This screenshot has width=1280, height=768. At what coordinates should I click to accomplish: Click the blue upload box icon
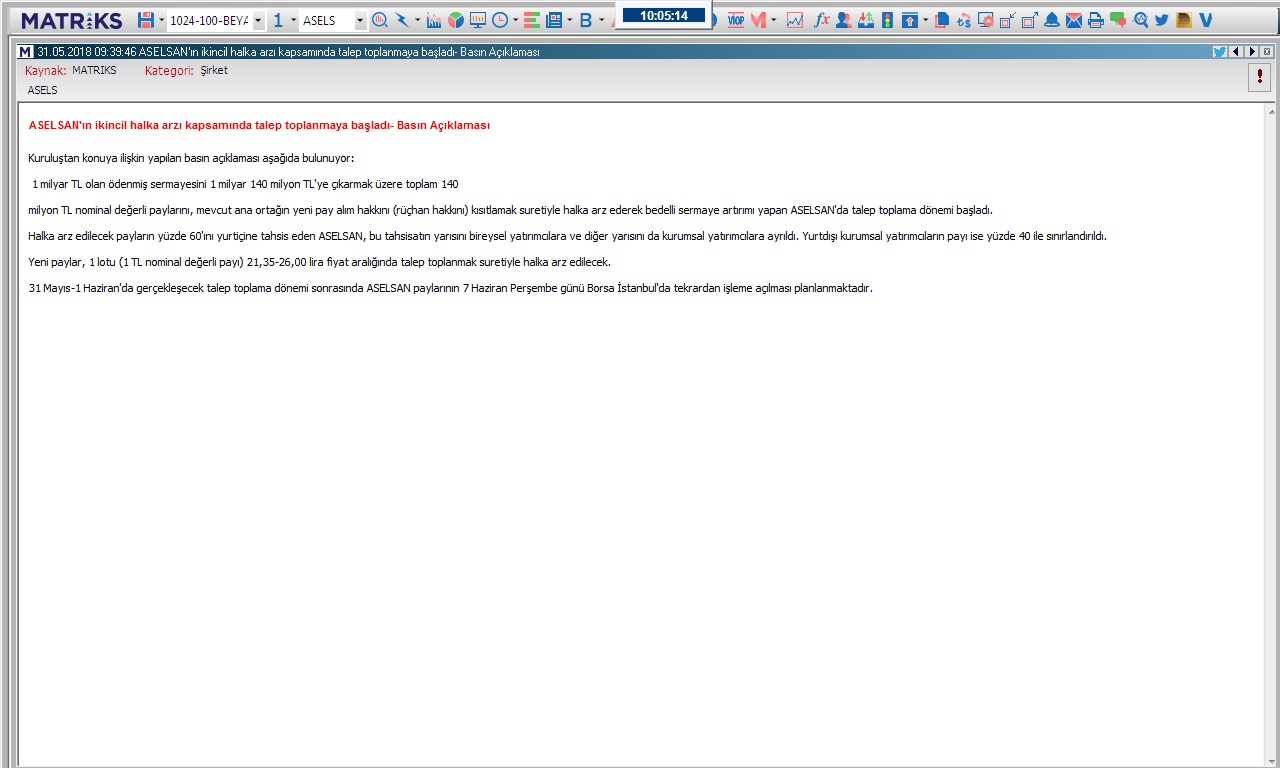pos(909,20)
